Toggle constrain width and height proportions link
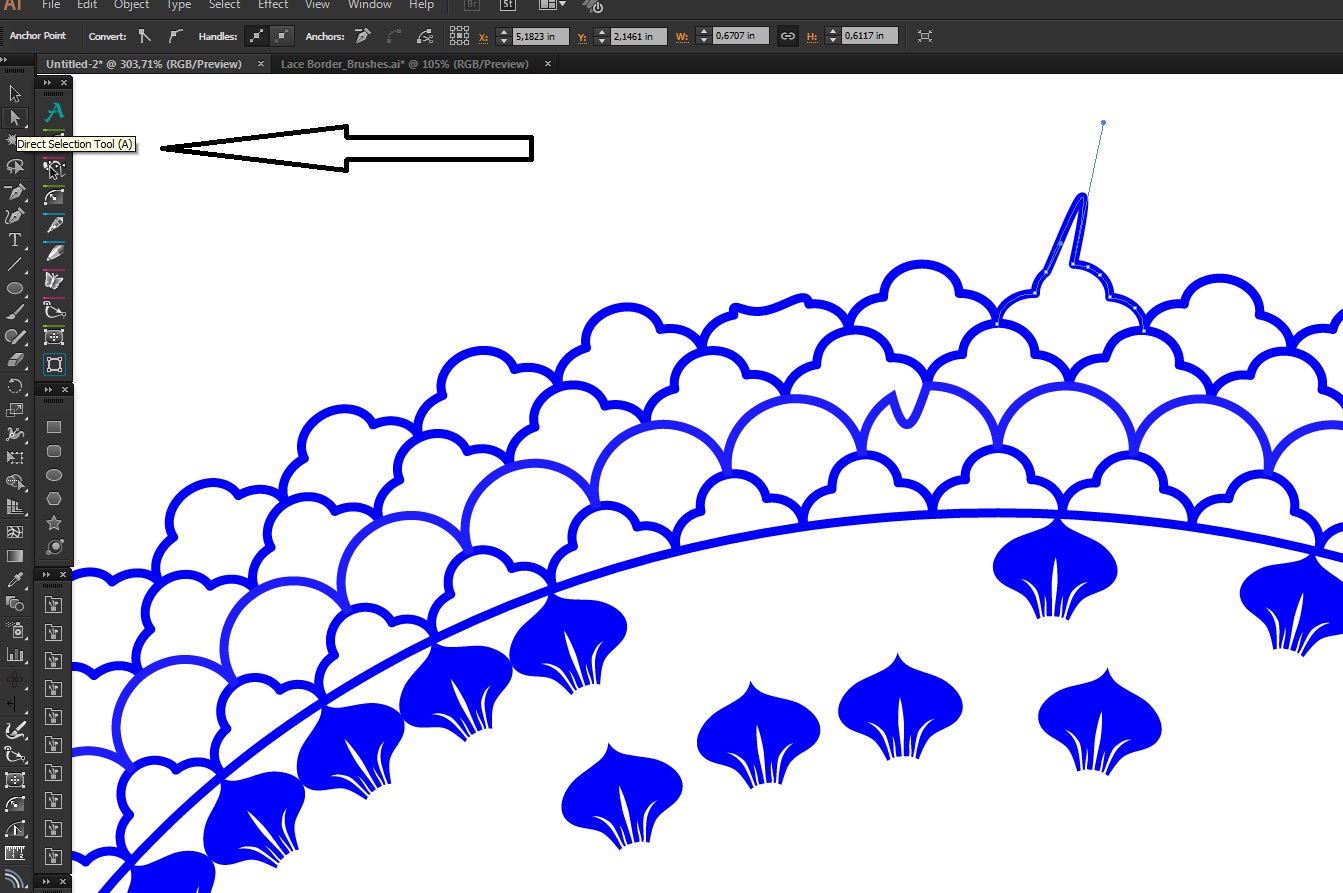The width and height of the screenshot is (1343, 893). point(787,36)
